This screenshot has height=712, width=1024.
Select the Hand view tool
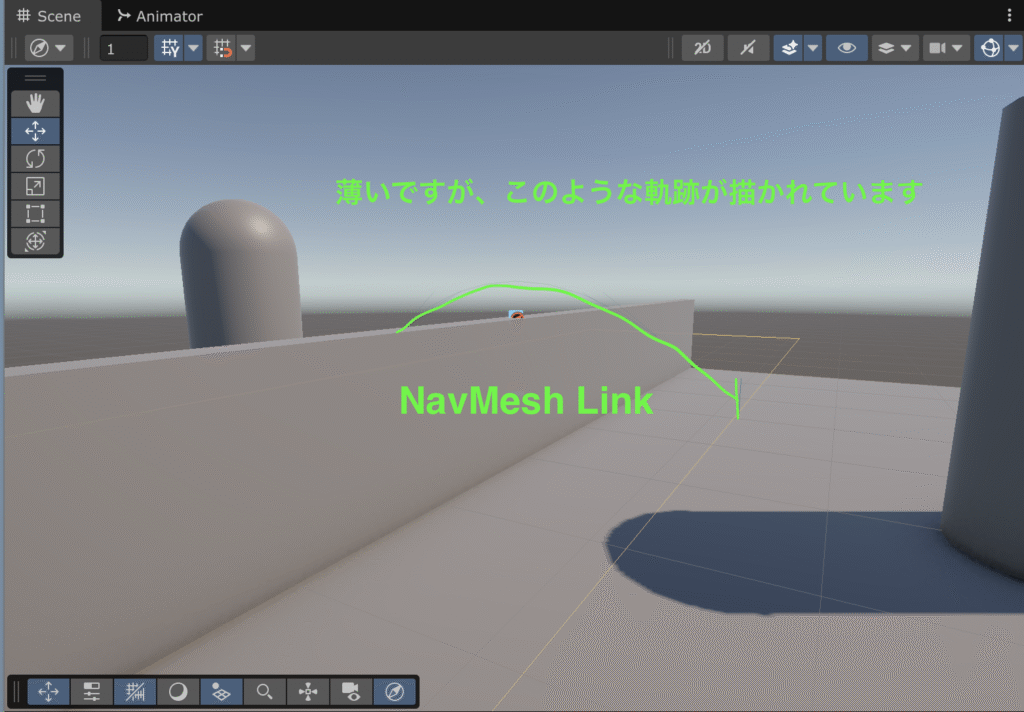(35, 103)
